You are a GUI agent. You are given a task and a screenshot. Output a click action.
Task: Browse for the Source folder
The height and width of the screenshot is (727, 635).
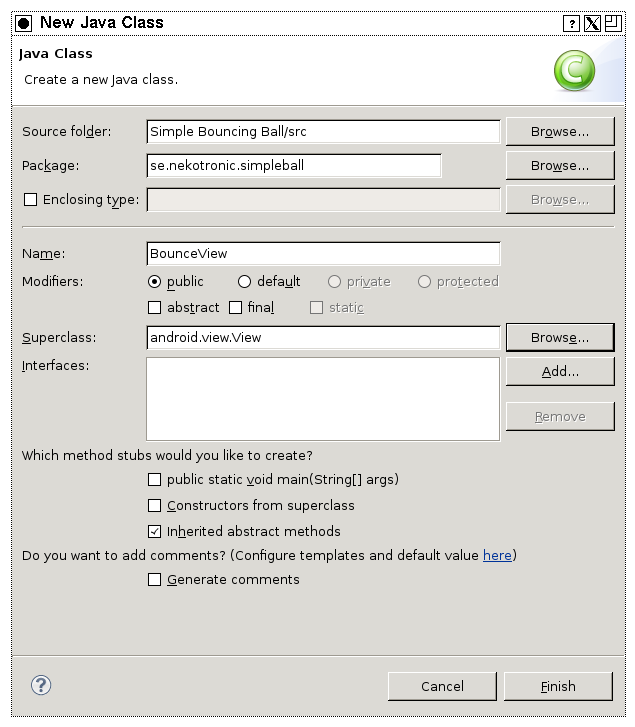click(x=560, y=132)
